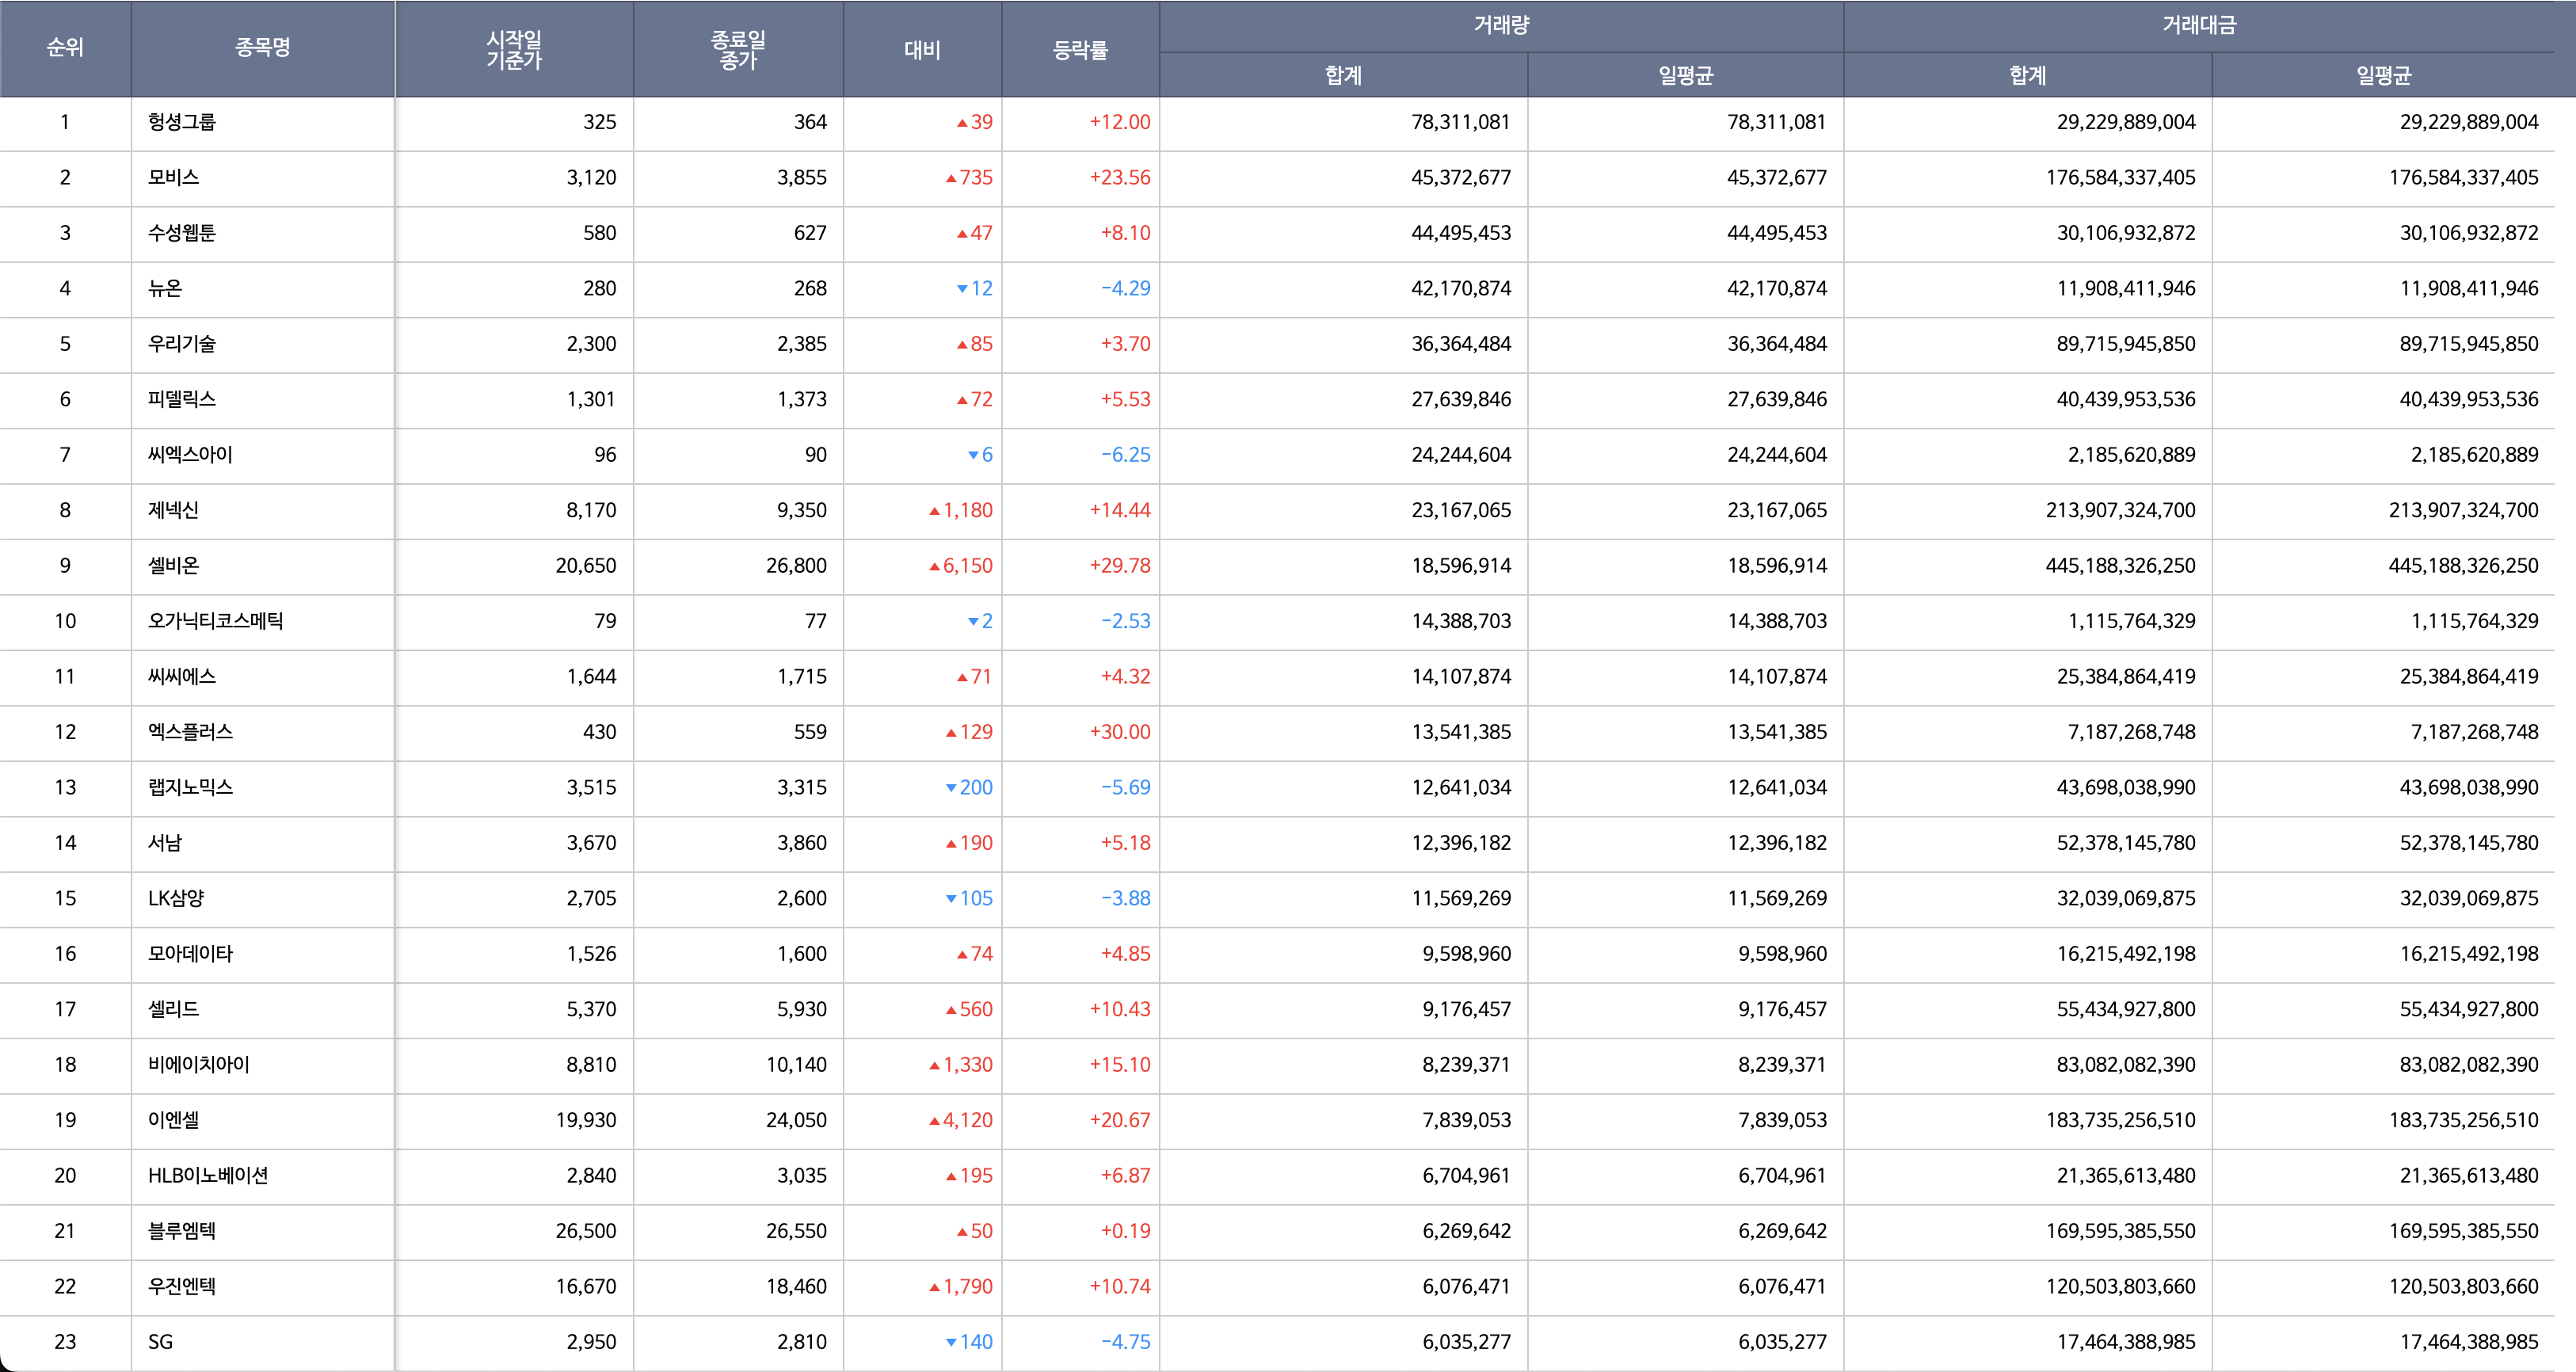
Task: Click the 종목명 column header
Action: click(263, 48)
